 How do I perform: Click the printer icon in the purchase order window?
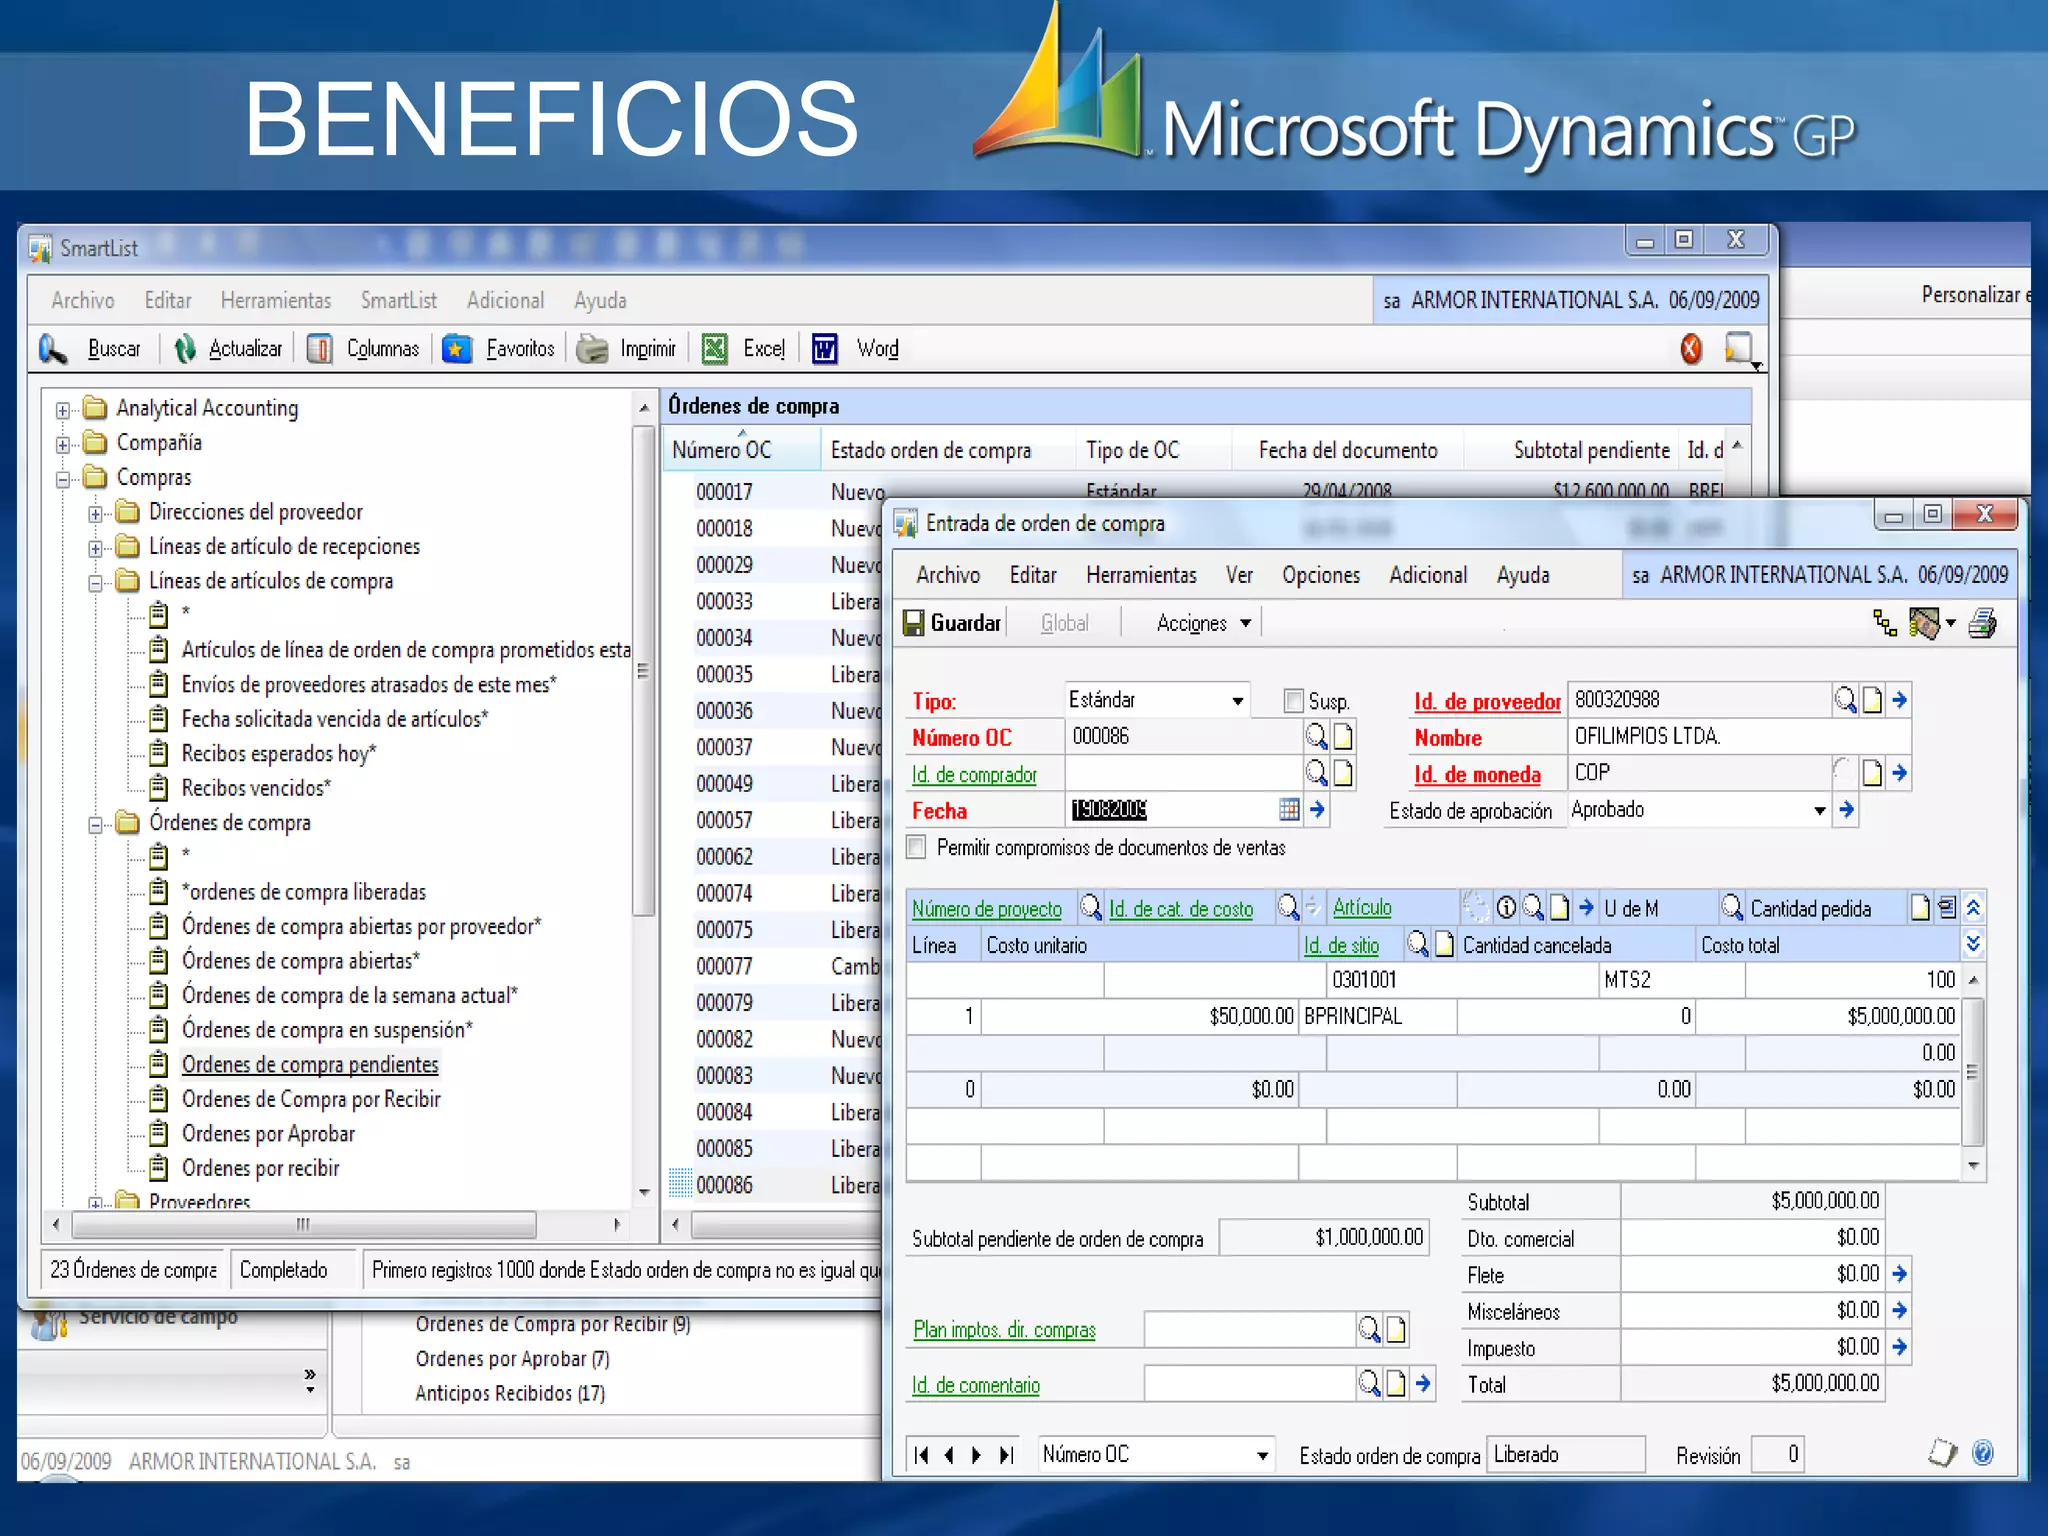click(x=1982, y=623)
